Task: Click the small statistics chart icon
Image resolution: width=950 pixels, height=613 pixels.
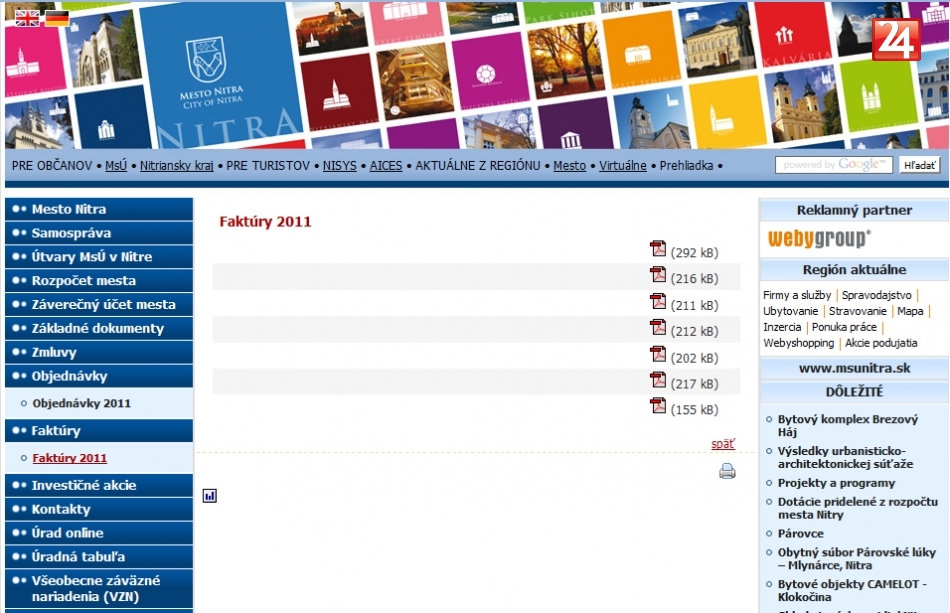Action: click(x=209, y=495)
